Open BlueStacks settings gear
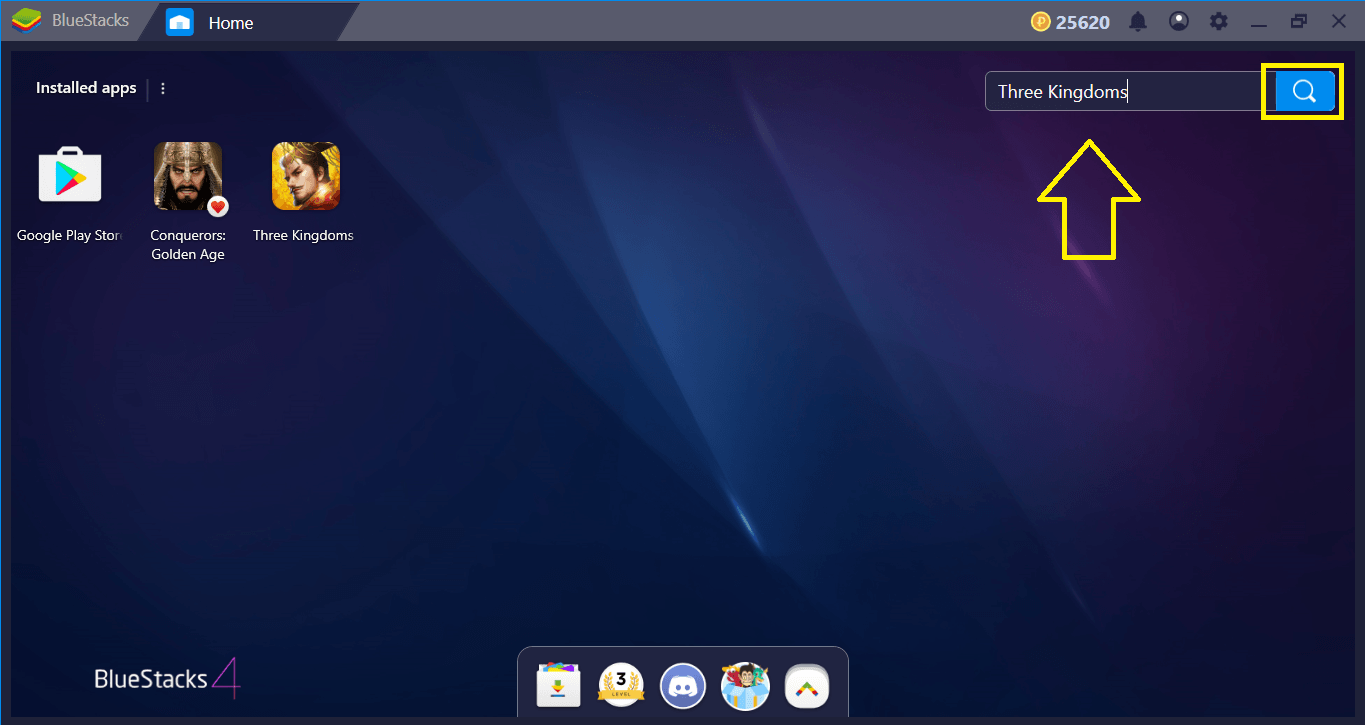Viewport: 1365px width, 725px height. tap(1218, 21)
